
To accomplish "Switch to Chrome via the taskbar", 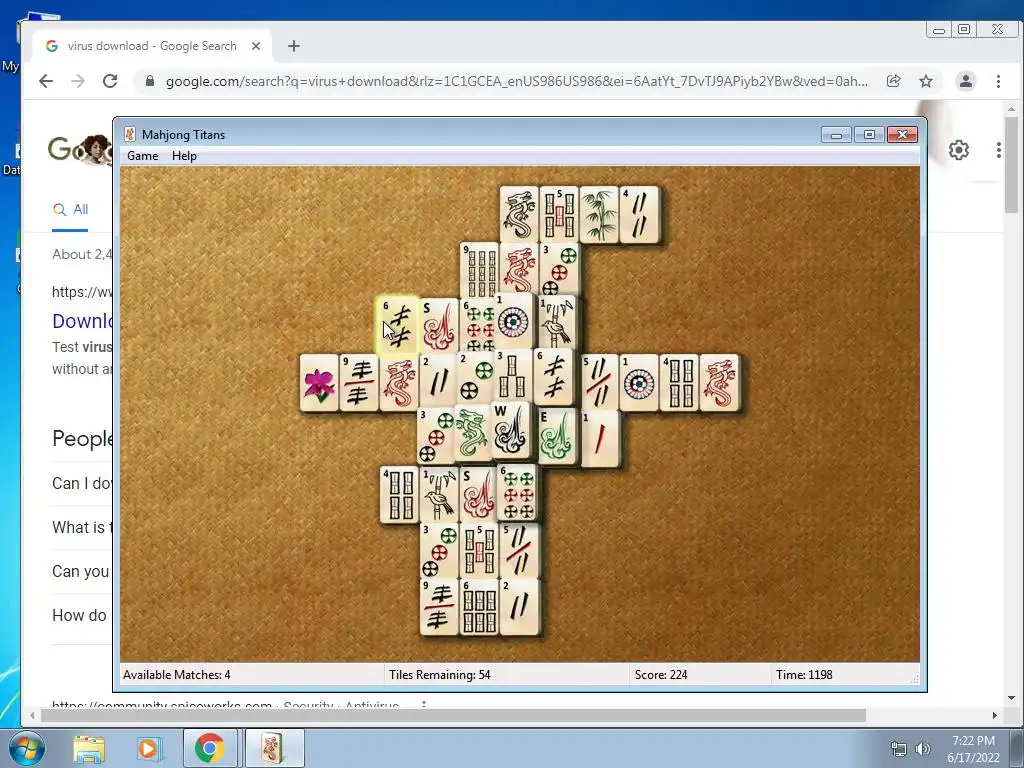I will tap(210, 748).
